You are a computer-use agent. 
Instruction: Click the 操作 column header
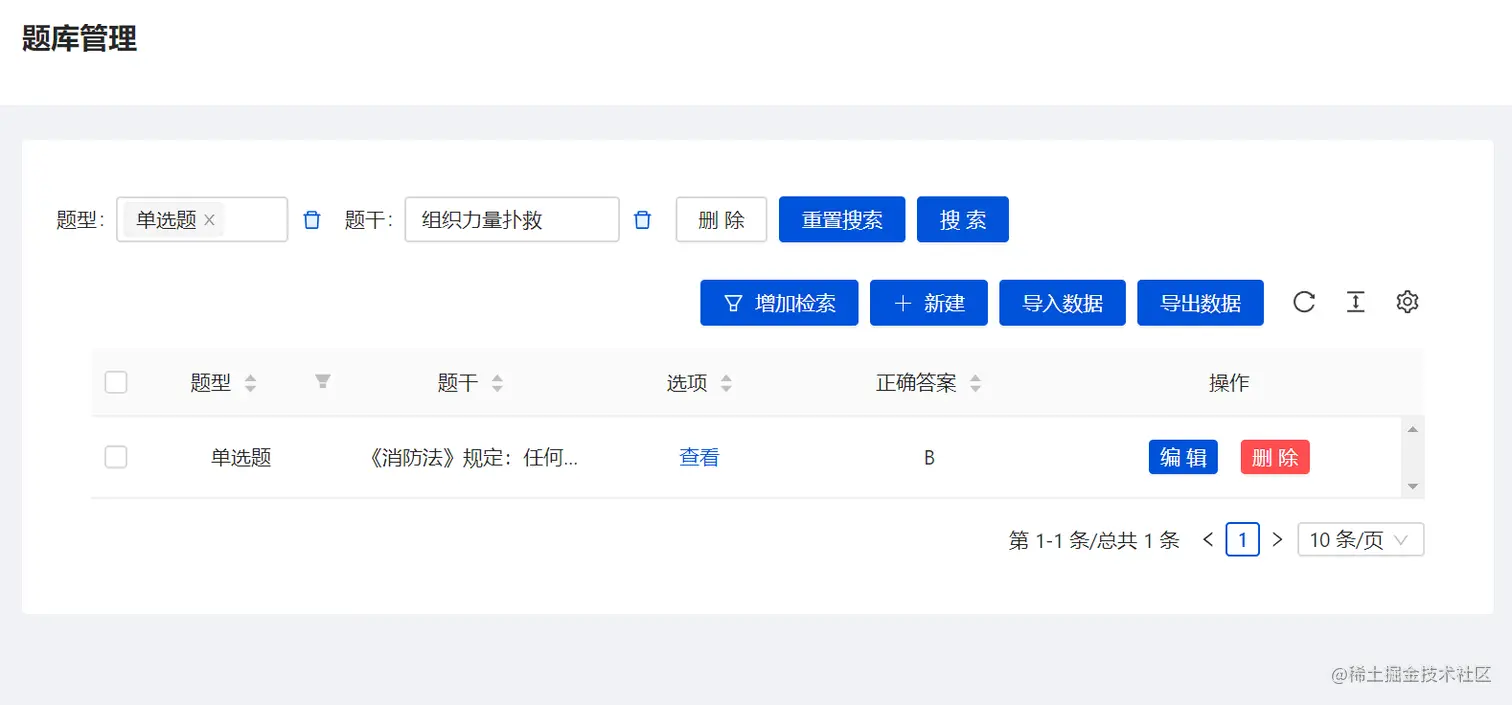1229,383
